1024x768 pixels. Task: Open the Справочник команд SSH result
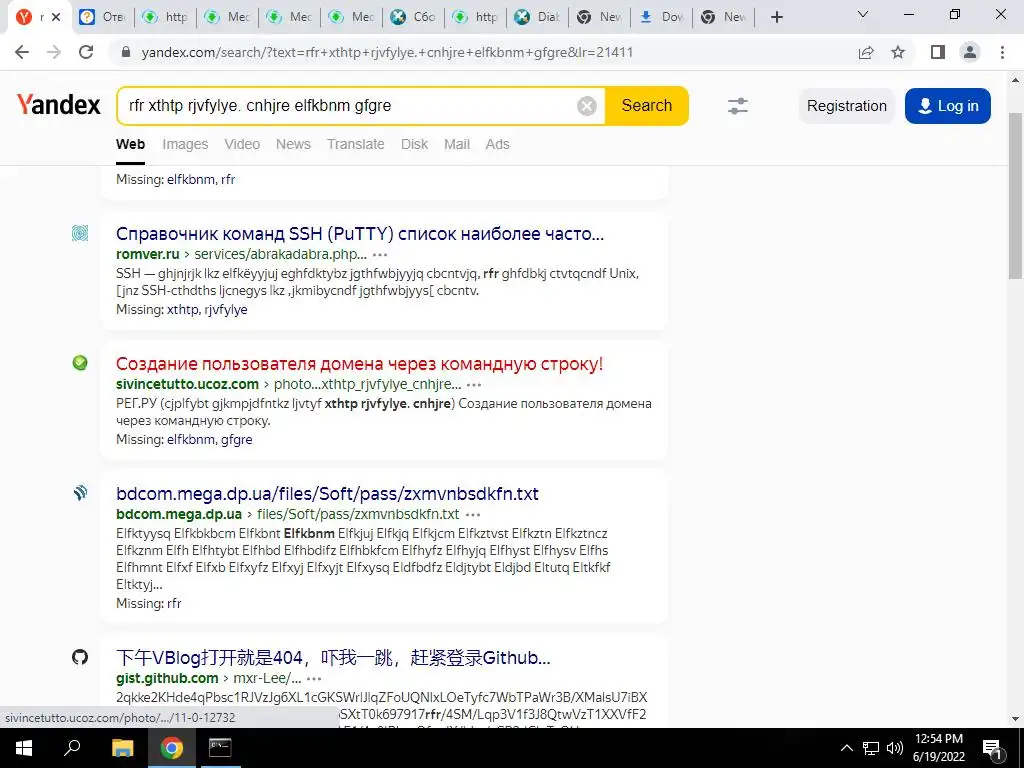(360, 234)
